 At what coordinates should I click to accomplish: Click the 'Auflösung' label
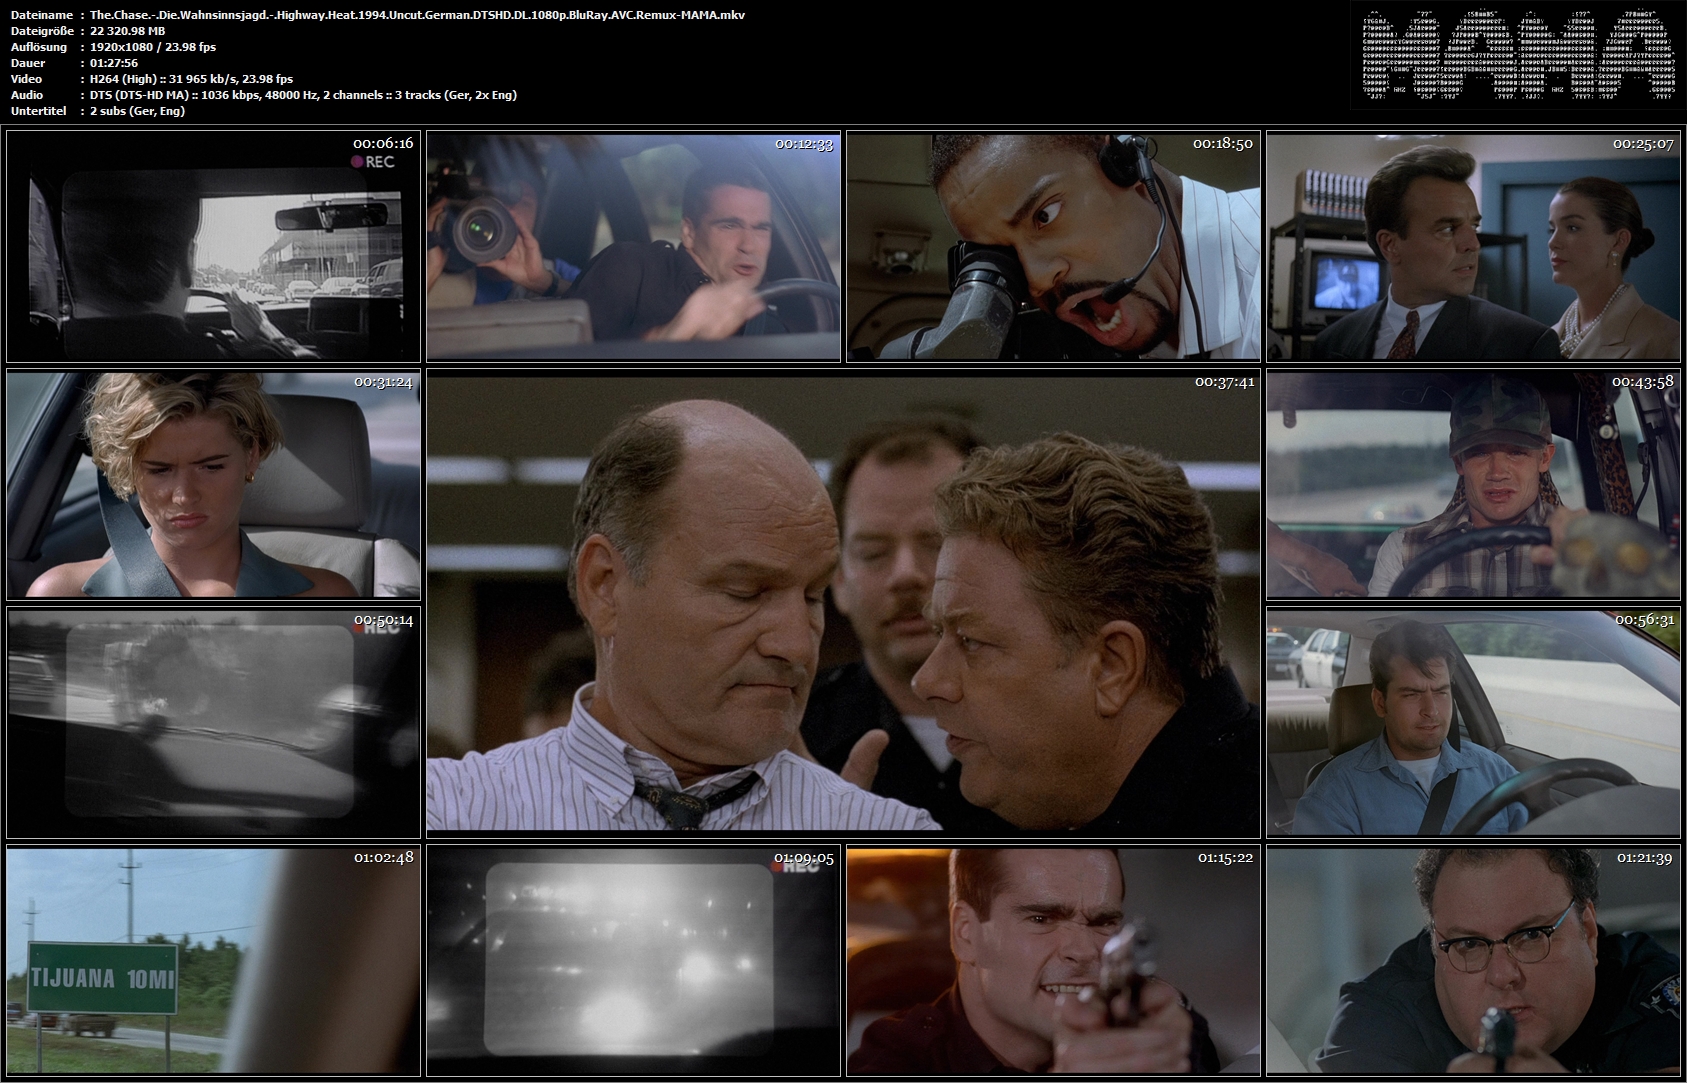[38, 47]
